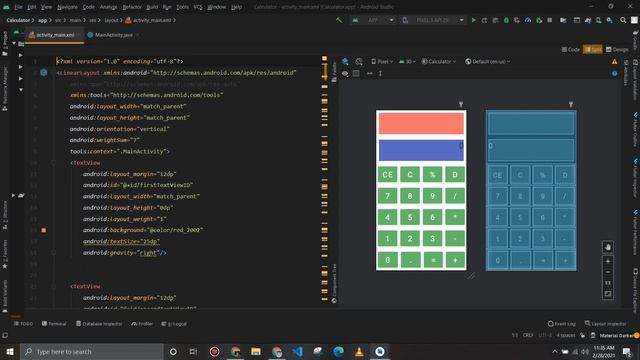Open the Database Inspector tool window

click(99, 324)
